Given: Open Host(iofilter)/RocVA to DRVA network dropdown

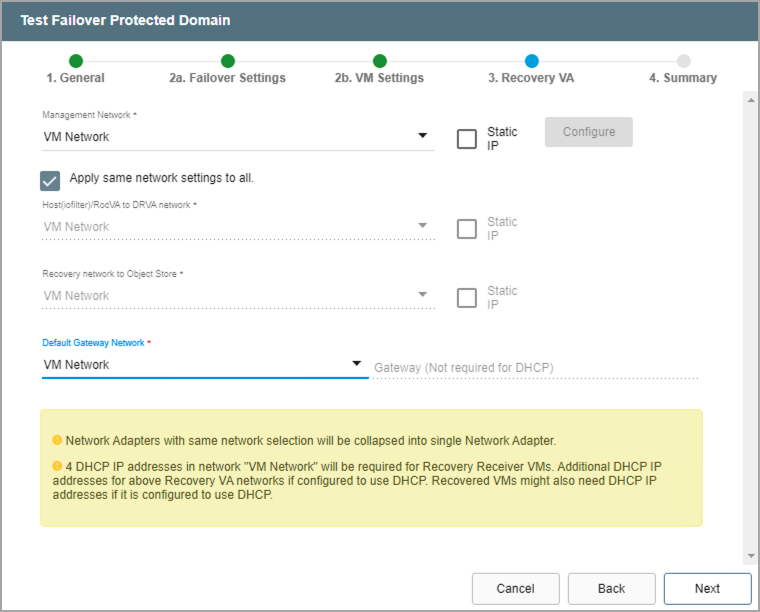Looking at the screenshot, I should 238,227.
